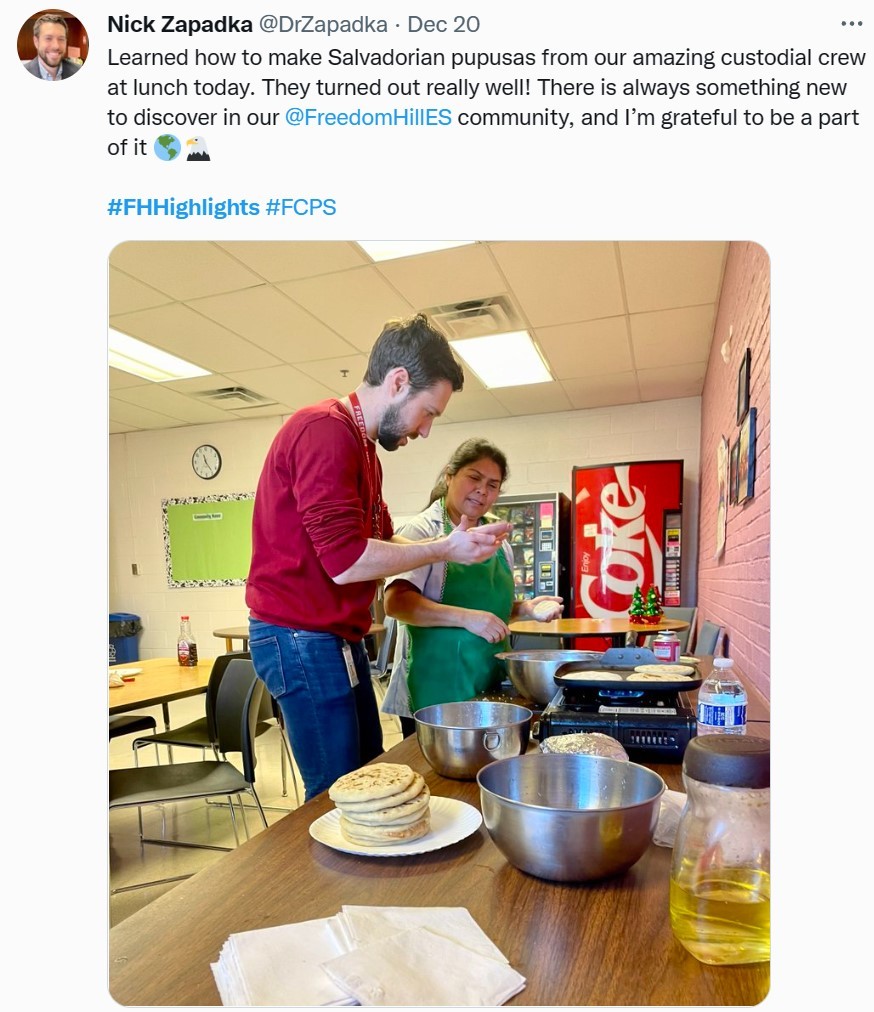Click the oil jar in the photo
Image resolution: width=874 pixels, height=1012 pixels.
click(x=720, y=849)
